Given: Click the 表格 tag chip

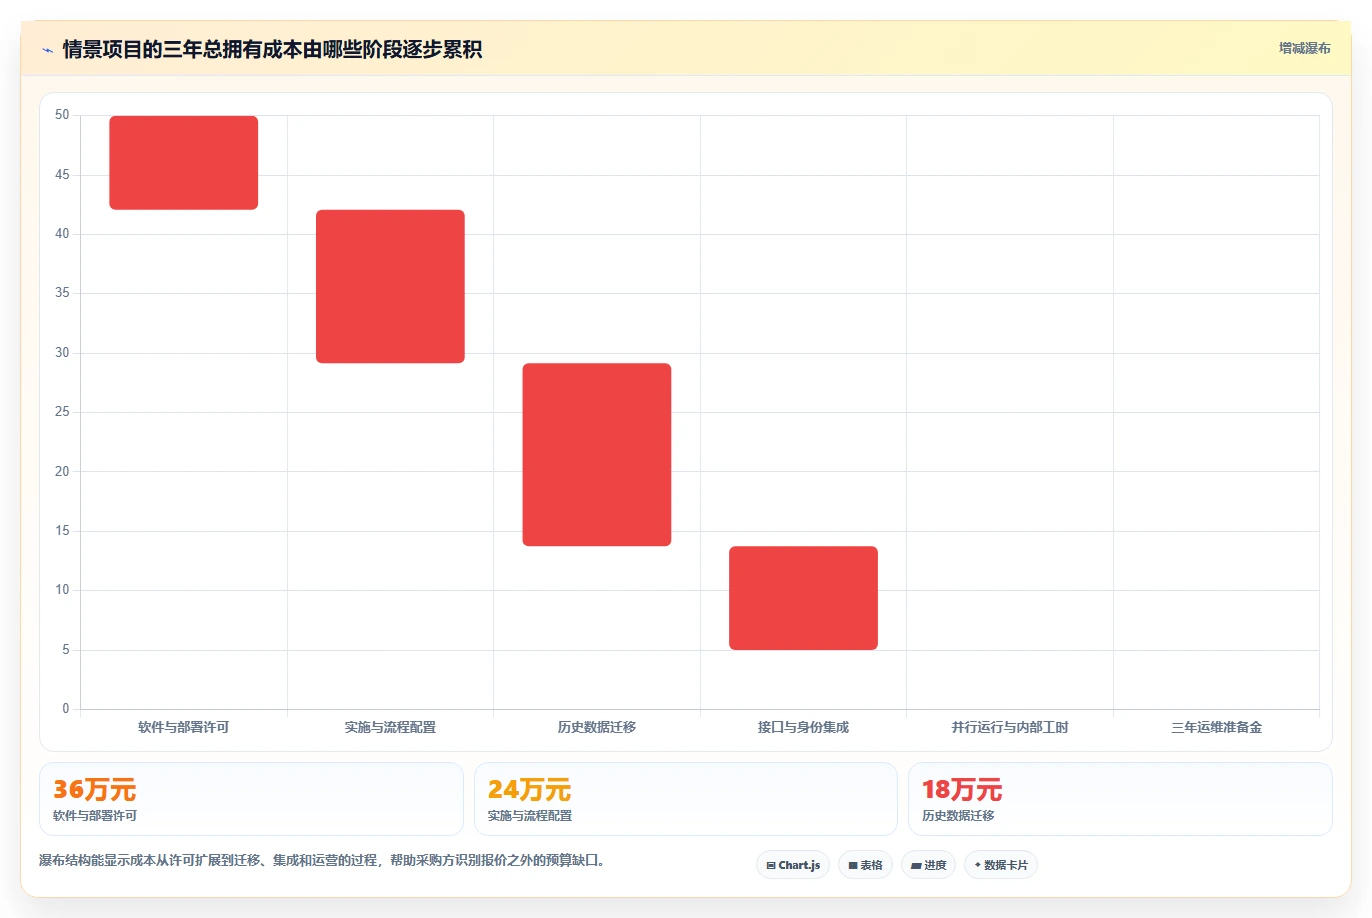Looking at the screenshot, I should tap(865, 865).
